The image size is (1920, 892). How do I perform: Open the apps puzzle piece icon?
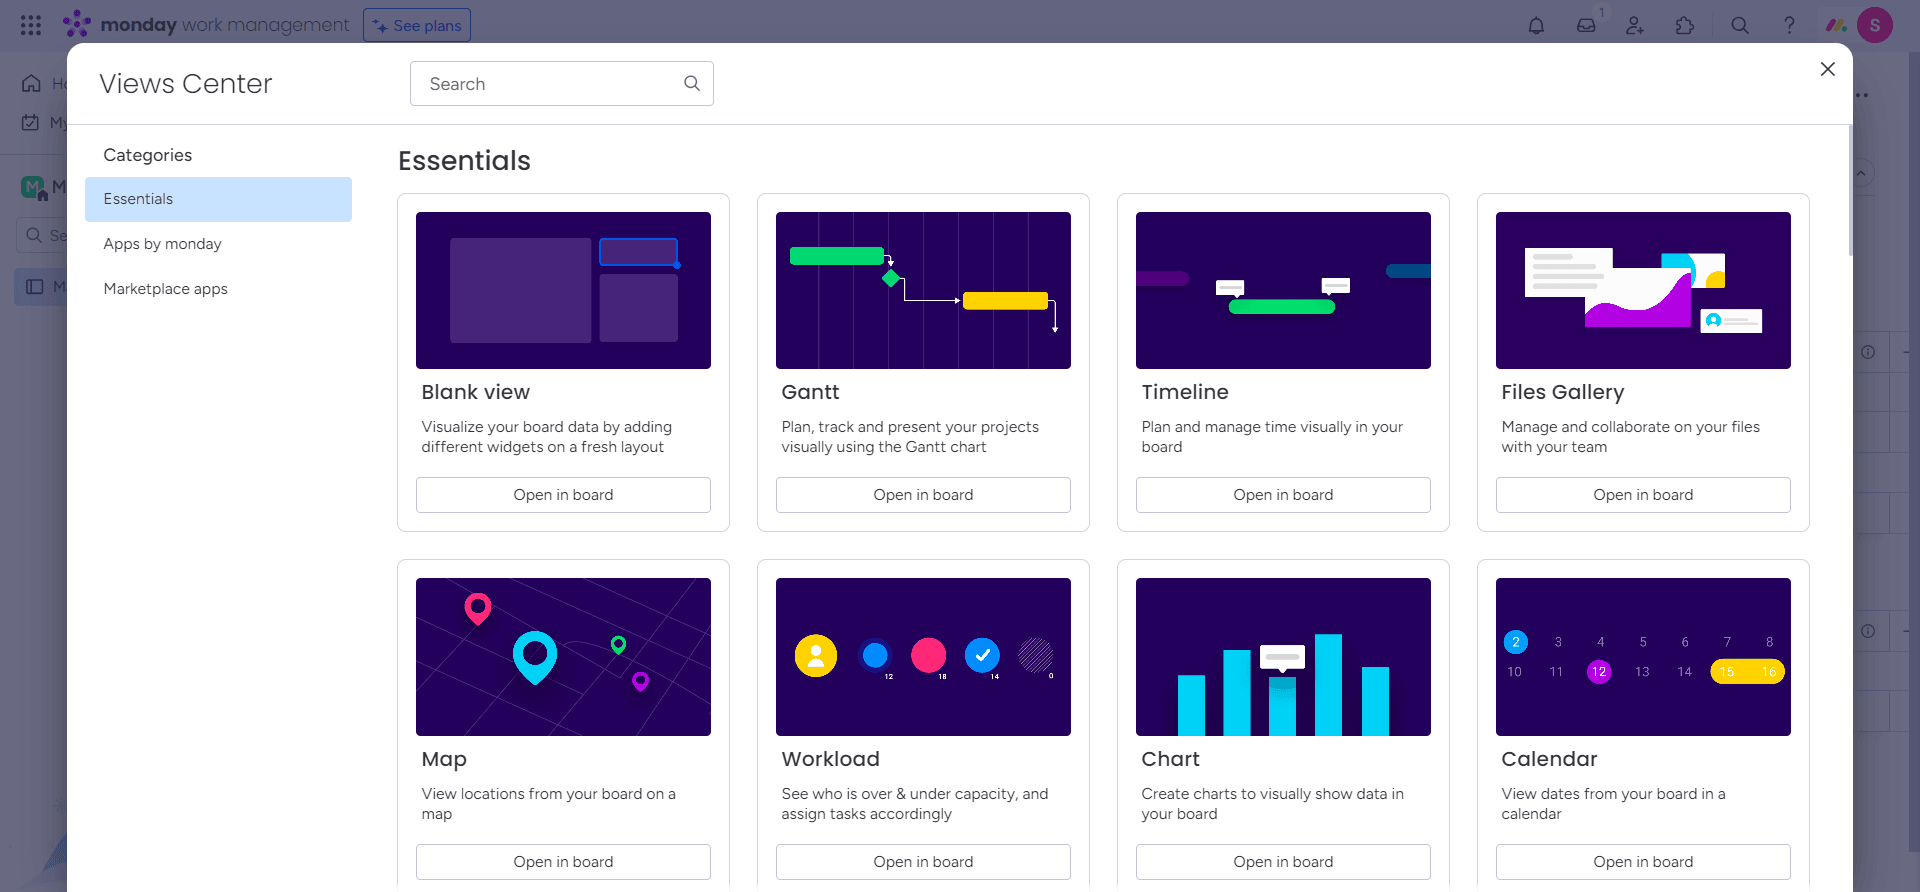coord(1685,26)
